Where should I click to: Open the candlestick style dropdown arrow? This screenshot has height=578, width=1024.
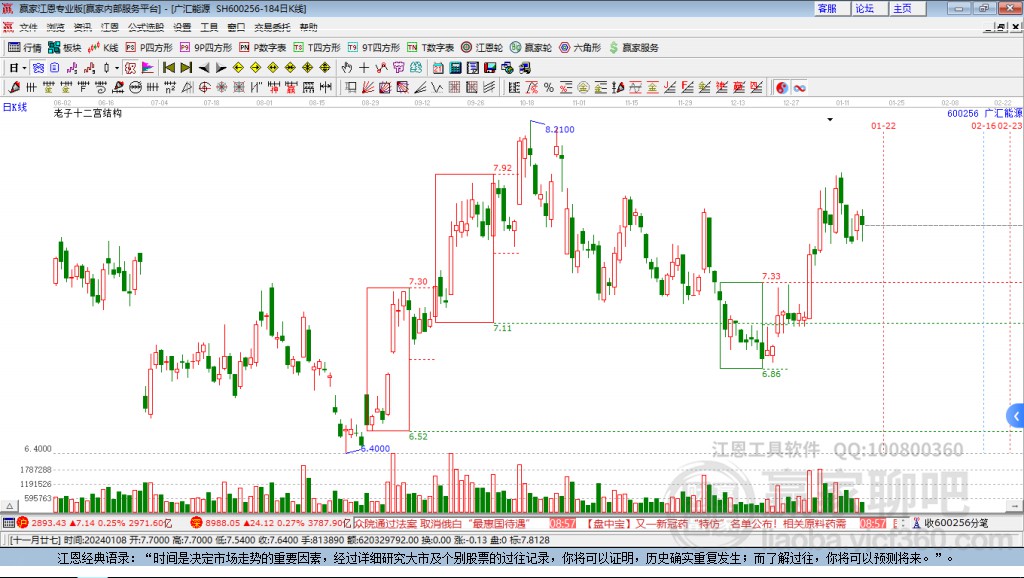[117, 68]
